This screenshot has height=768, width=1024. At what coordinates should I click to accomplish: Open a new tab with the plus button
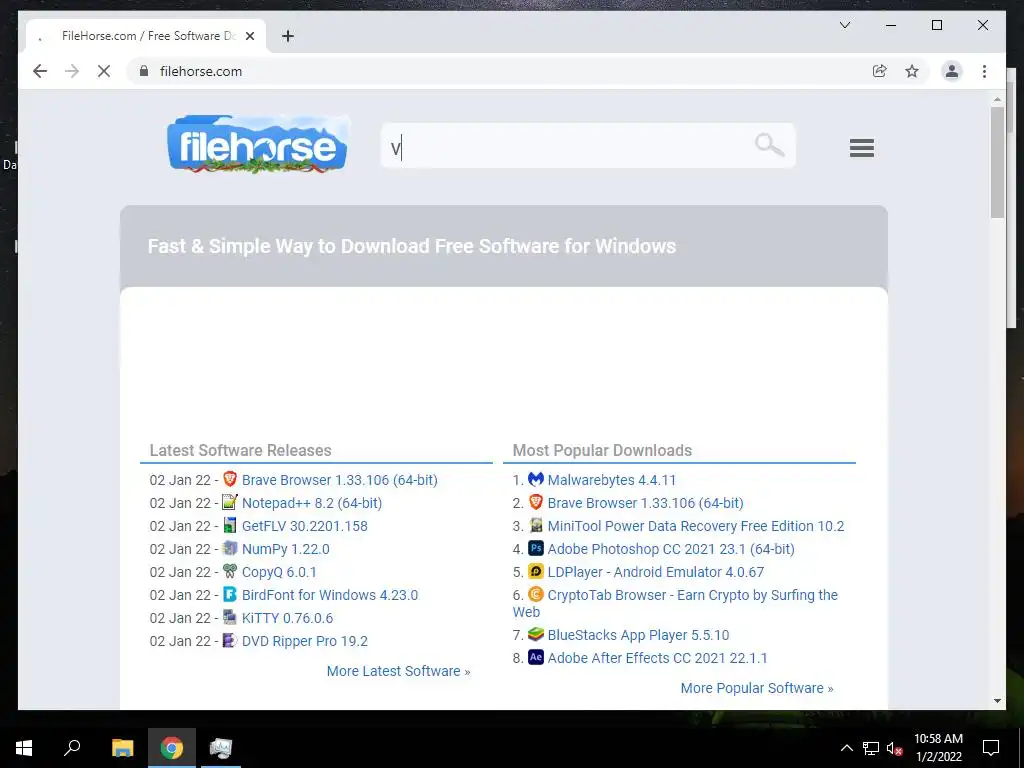tap(287, 36)
